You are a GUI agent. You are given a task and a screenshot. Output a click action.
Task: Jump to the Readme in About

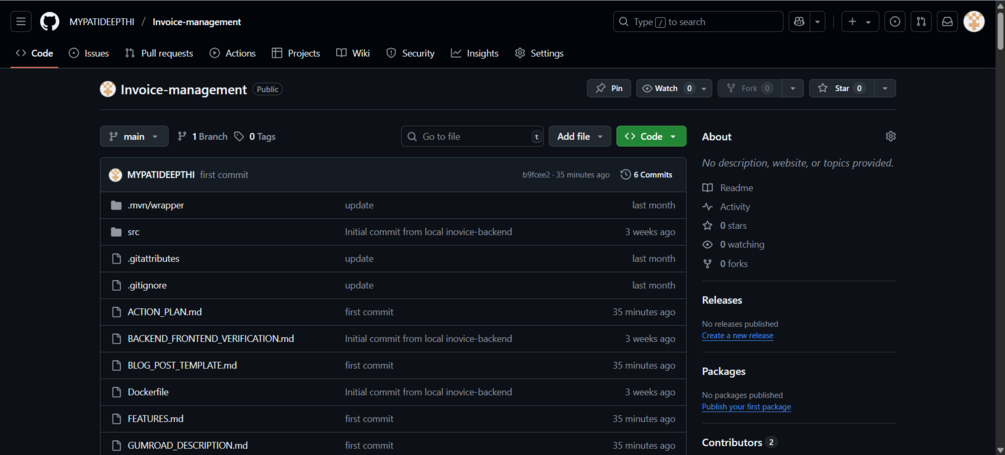727,188
